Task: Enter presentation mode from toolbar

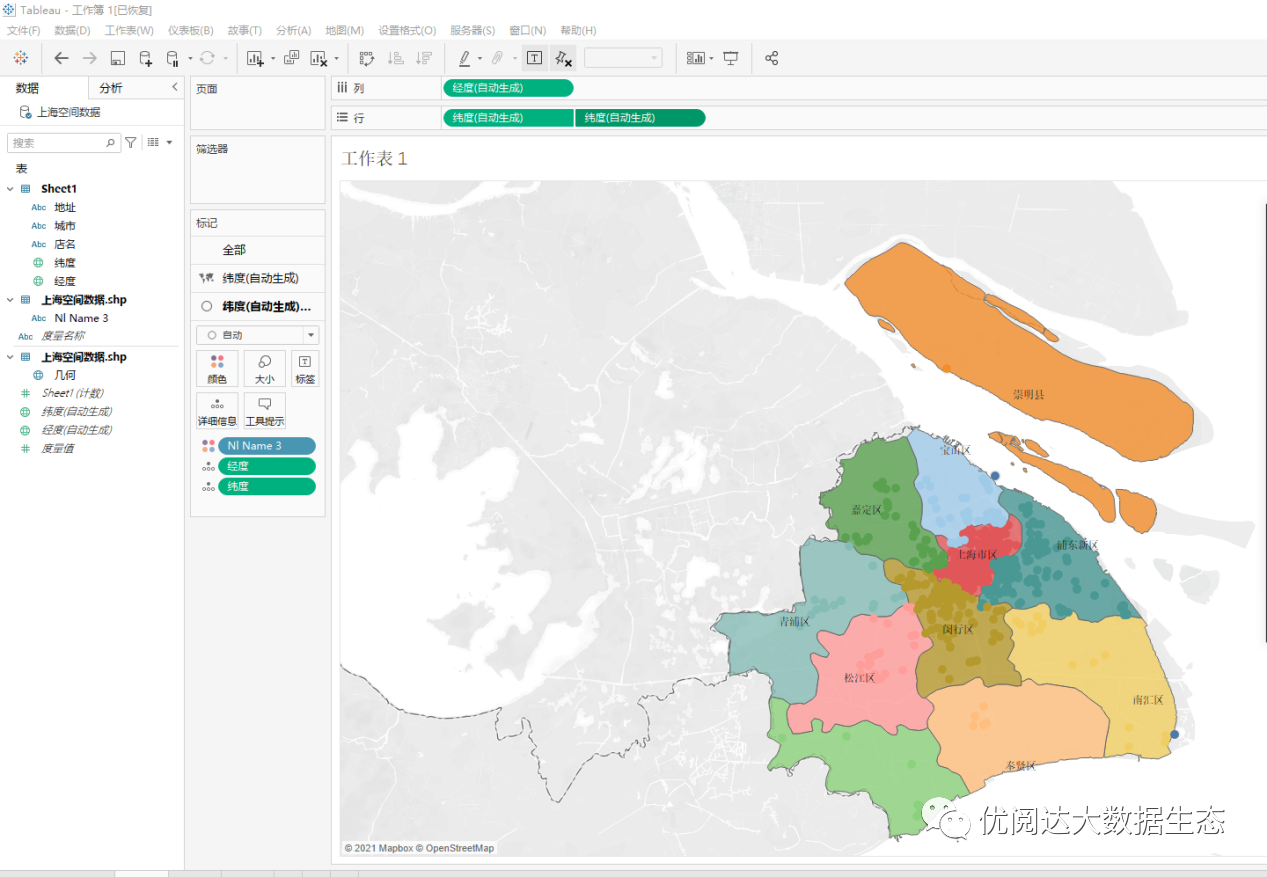Action: tap(731, 58)
